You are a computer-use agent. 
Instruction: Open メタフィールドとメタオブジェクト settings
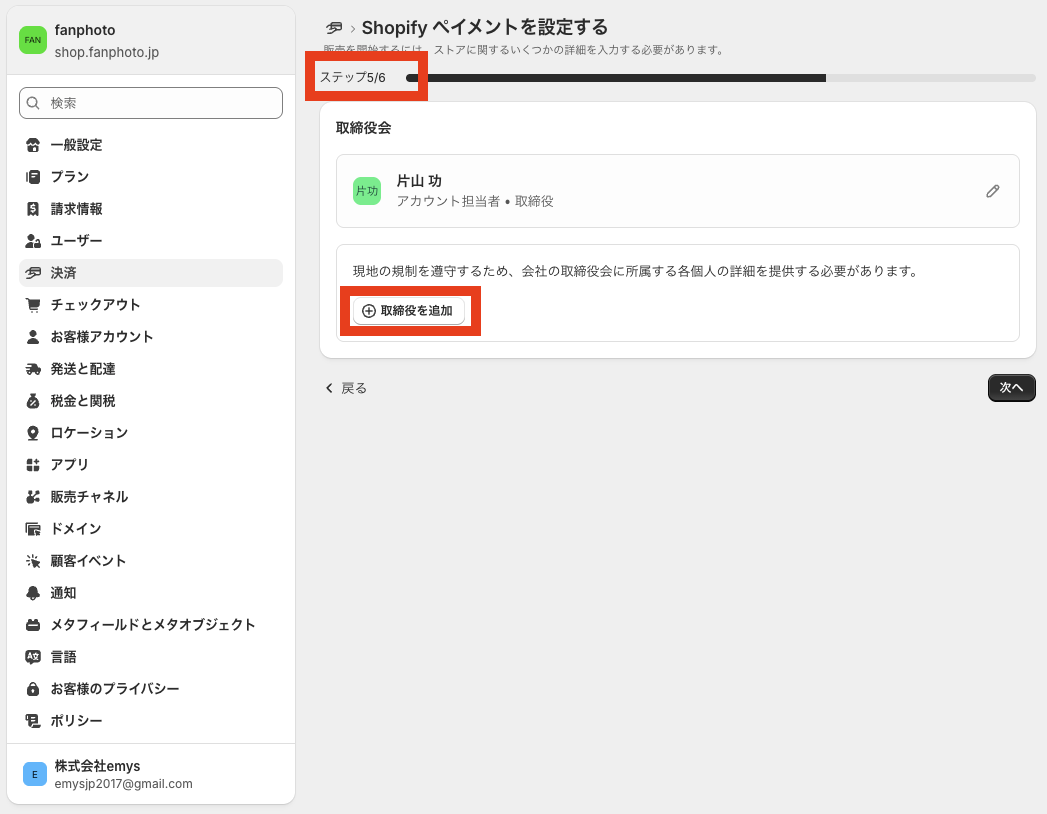pyautogui.click(x=151, y=625)
